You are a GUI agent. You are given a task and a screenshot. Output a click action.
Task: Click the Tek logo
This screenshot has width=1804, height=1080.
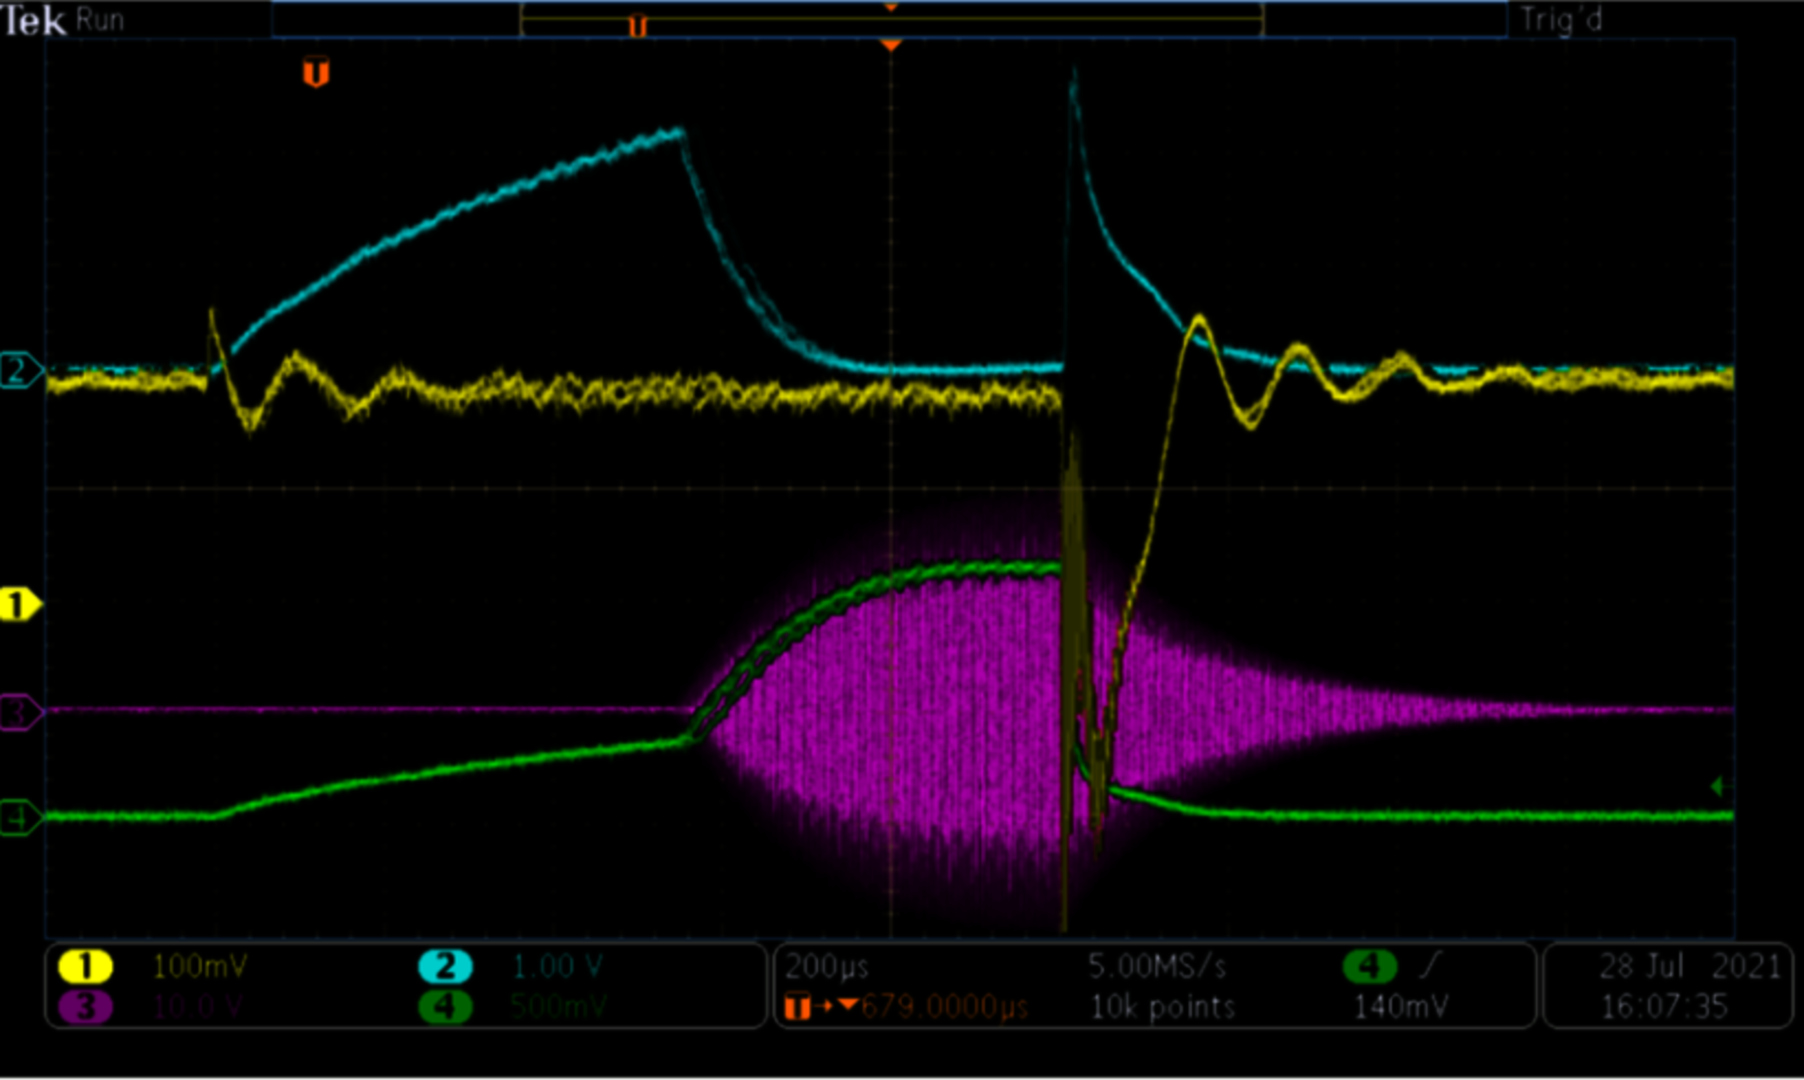tap(33, 20)
